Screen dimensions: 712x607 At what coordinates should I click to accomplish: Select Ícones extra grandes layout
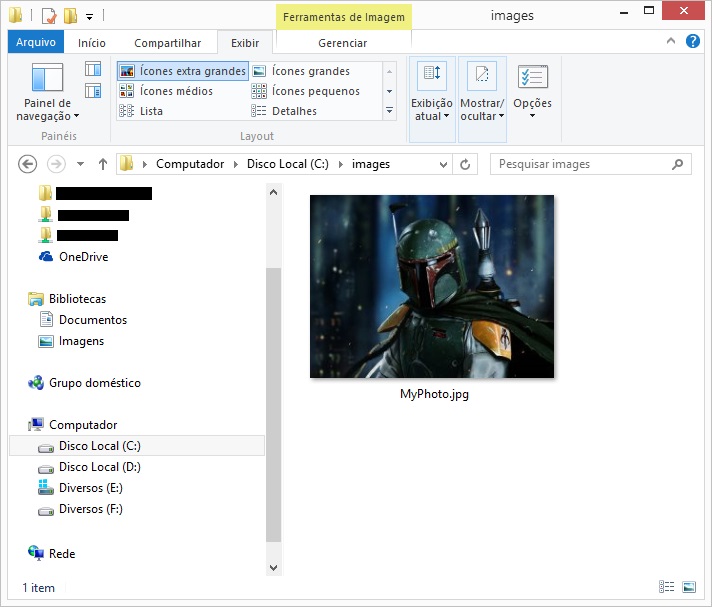pos(183,71)
